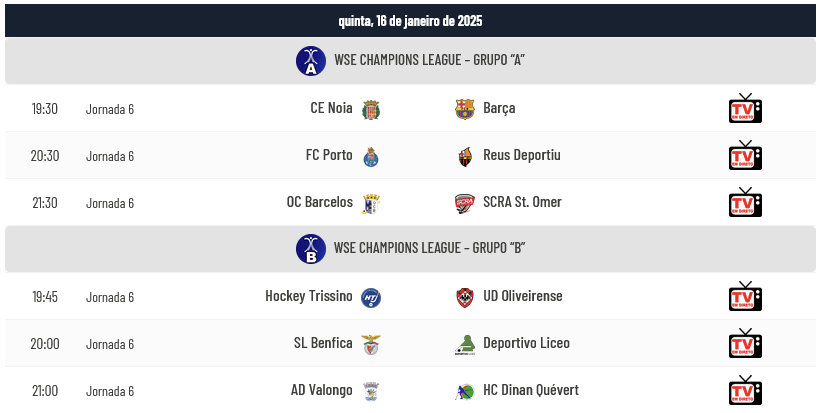The width and height of the screenshot is (817, 413).
Task: Open WSE Champions League Grupo "B" header
Action: [410, 248]
